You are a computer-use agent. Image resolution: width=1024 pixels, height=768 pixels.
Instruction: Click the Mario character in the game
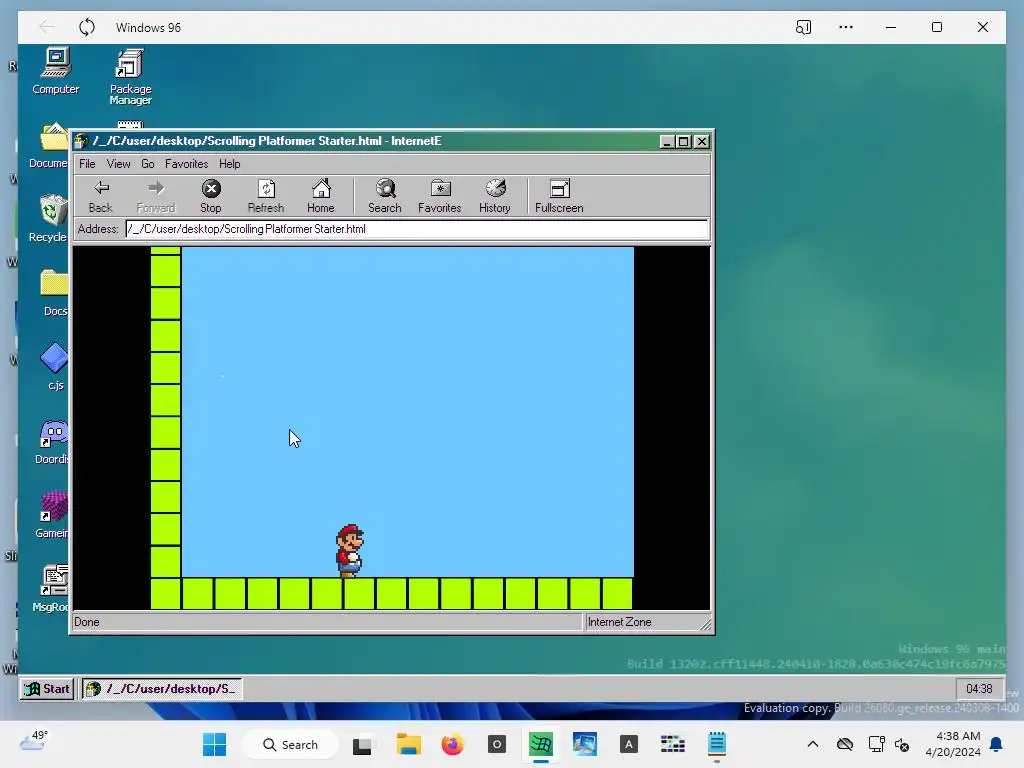pyautogui.click(x=349, y=551)
